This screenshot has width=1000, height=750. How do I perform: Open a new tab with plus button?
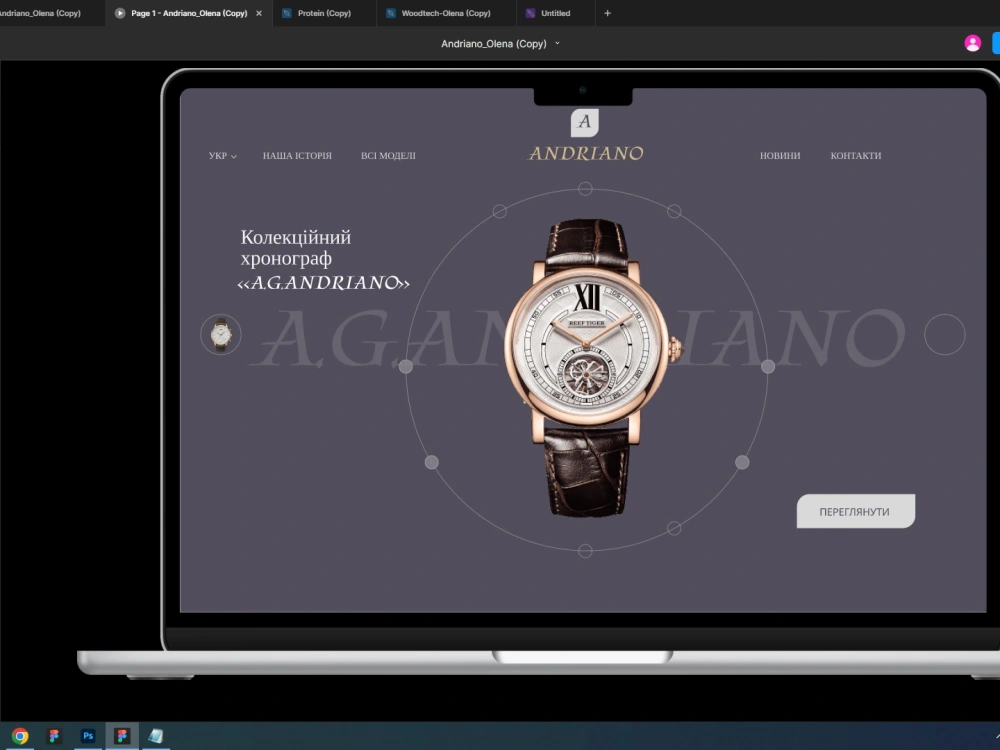pyautogui.click(x=607, y=13)
